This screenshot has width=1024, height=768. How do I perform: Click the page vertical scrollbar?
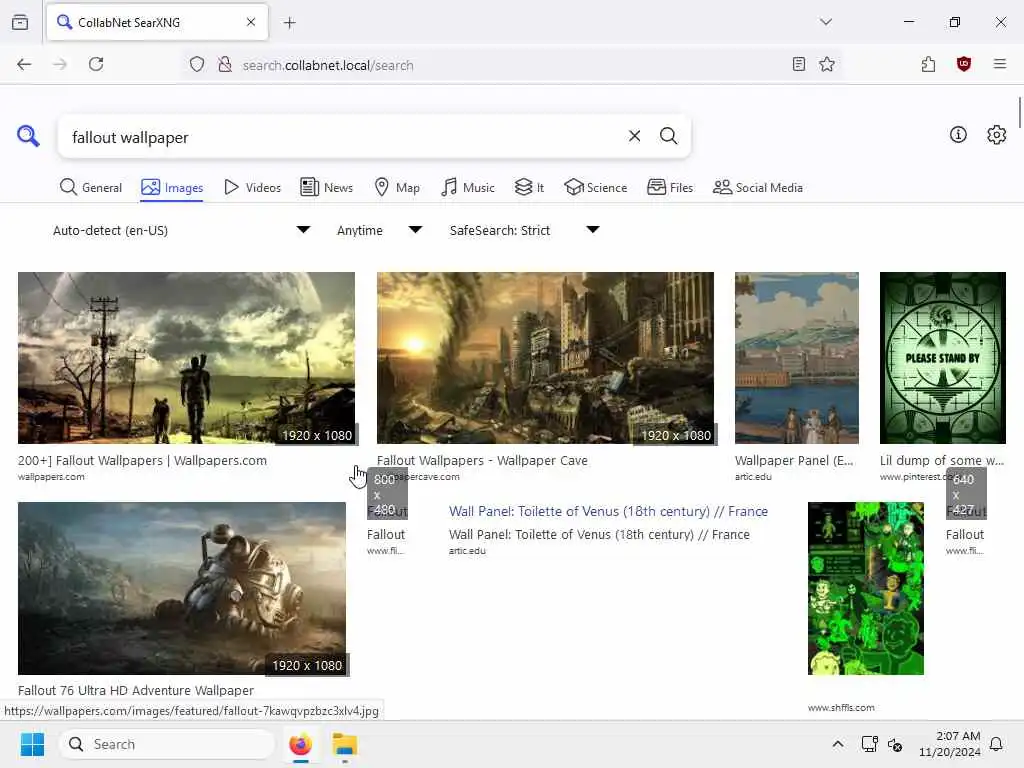(x=1019, y=112)
